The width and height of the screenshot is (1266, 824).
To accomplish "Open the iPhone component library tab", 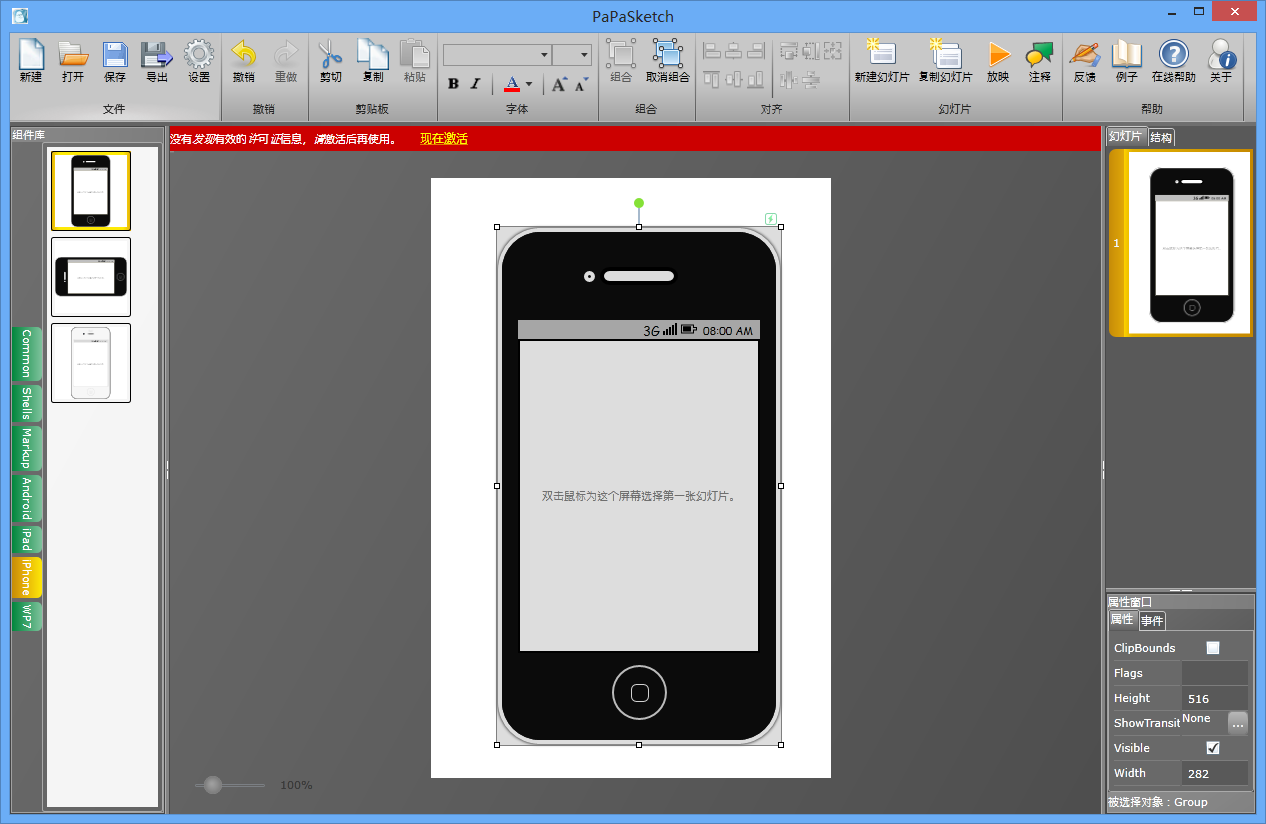I will (27, 577).
